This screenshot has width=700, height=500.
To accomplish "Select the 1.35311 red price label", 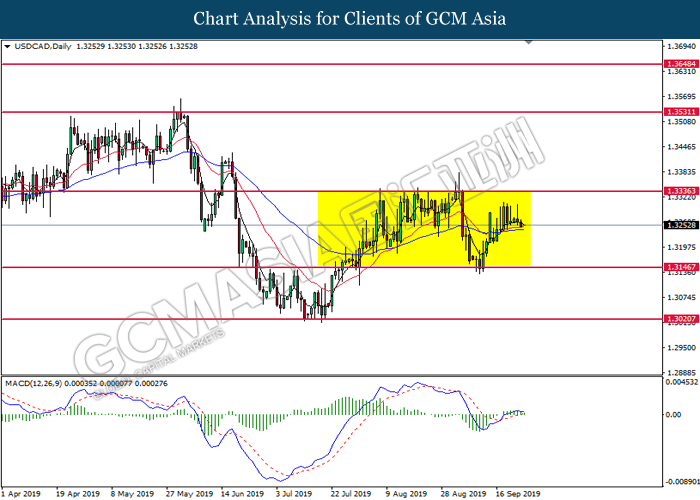I will 681,112.
